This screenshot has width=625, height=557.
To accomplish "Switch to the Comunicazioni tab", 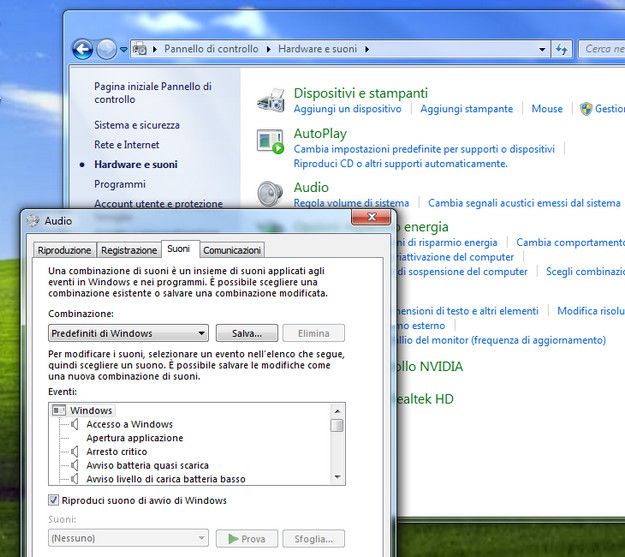I will point(232,250).
